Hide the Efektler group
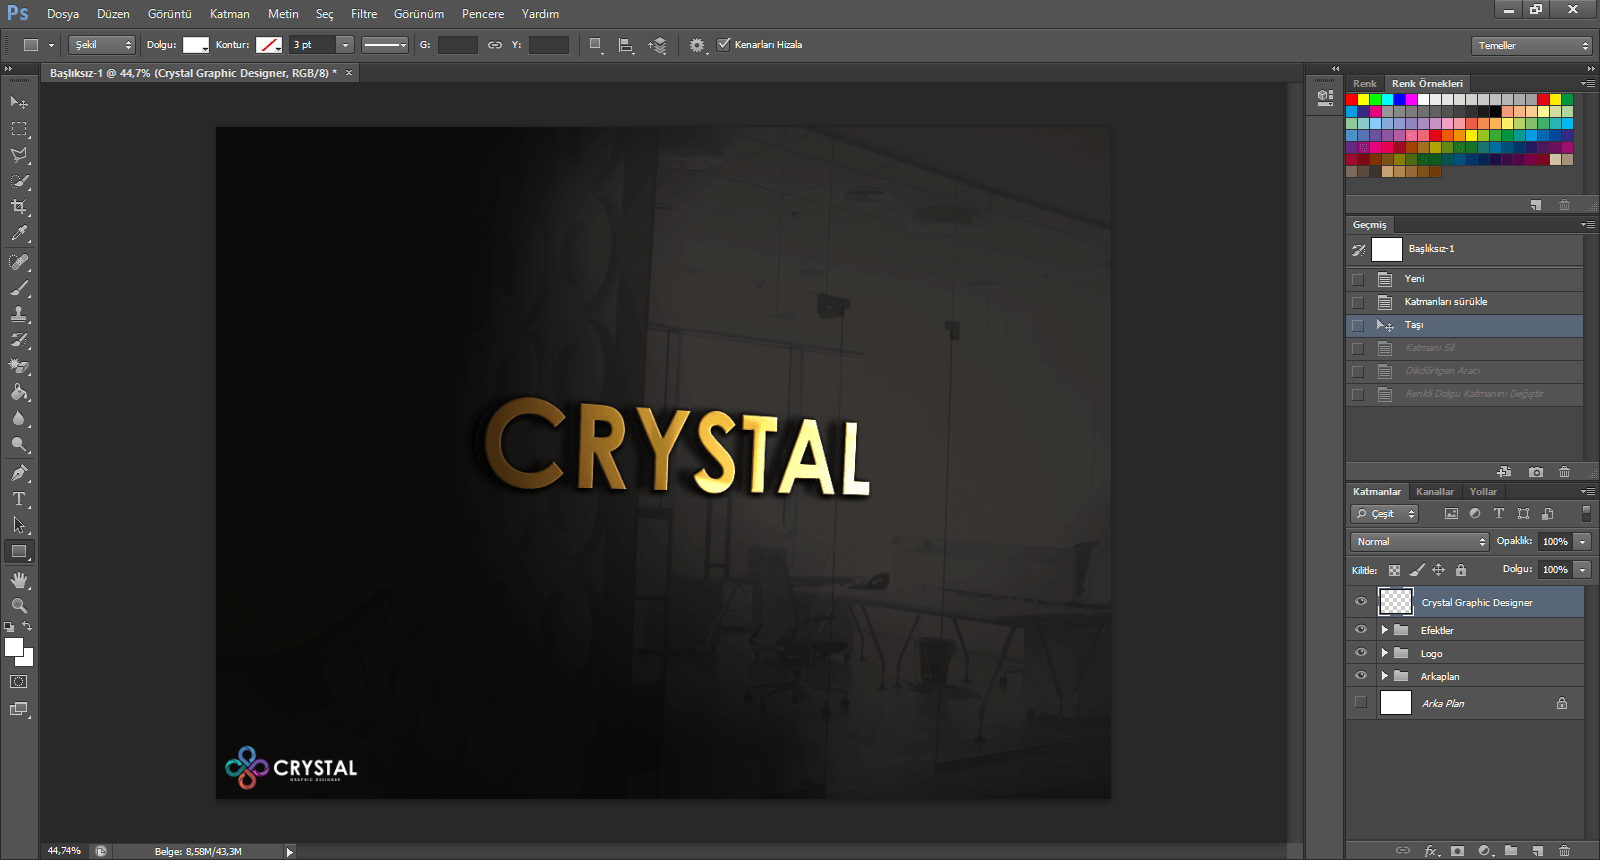 click(x=1360, y=630)
